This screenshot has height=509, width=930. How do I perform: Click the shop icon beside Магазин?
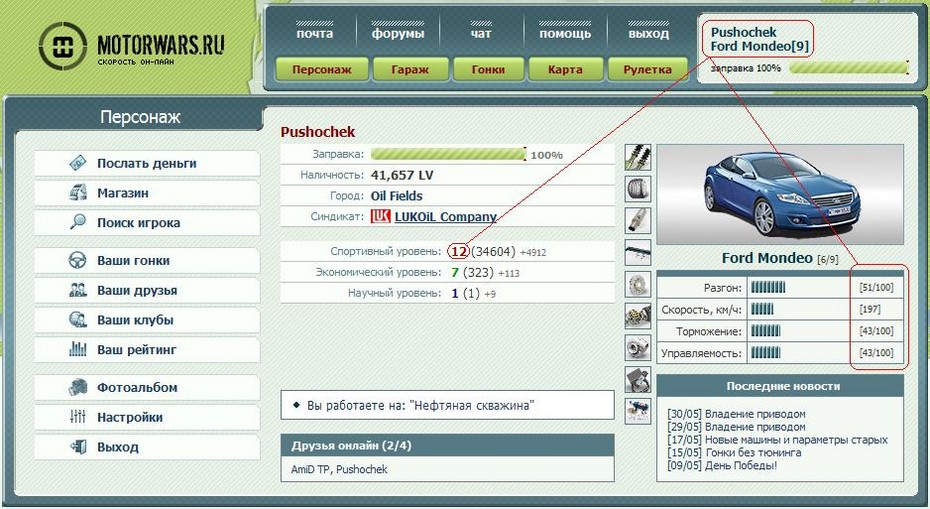point(78,193)
